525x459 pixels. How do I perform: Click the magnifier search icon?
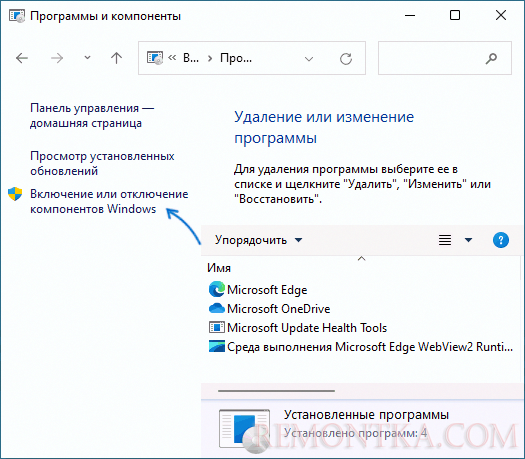[491, 59]
